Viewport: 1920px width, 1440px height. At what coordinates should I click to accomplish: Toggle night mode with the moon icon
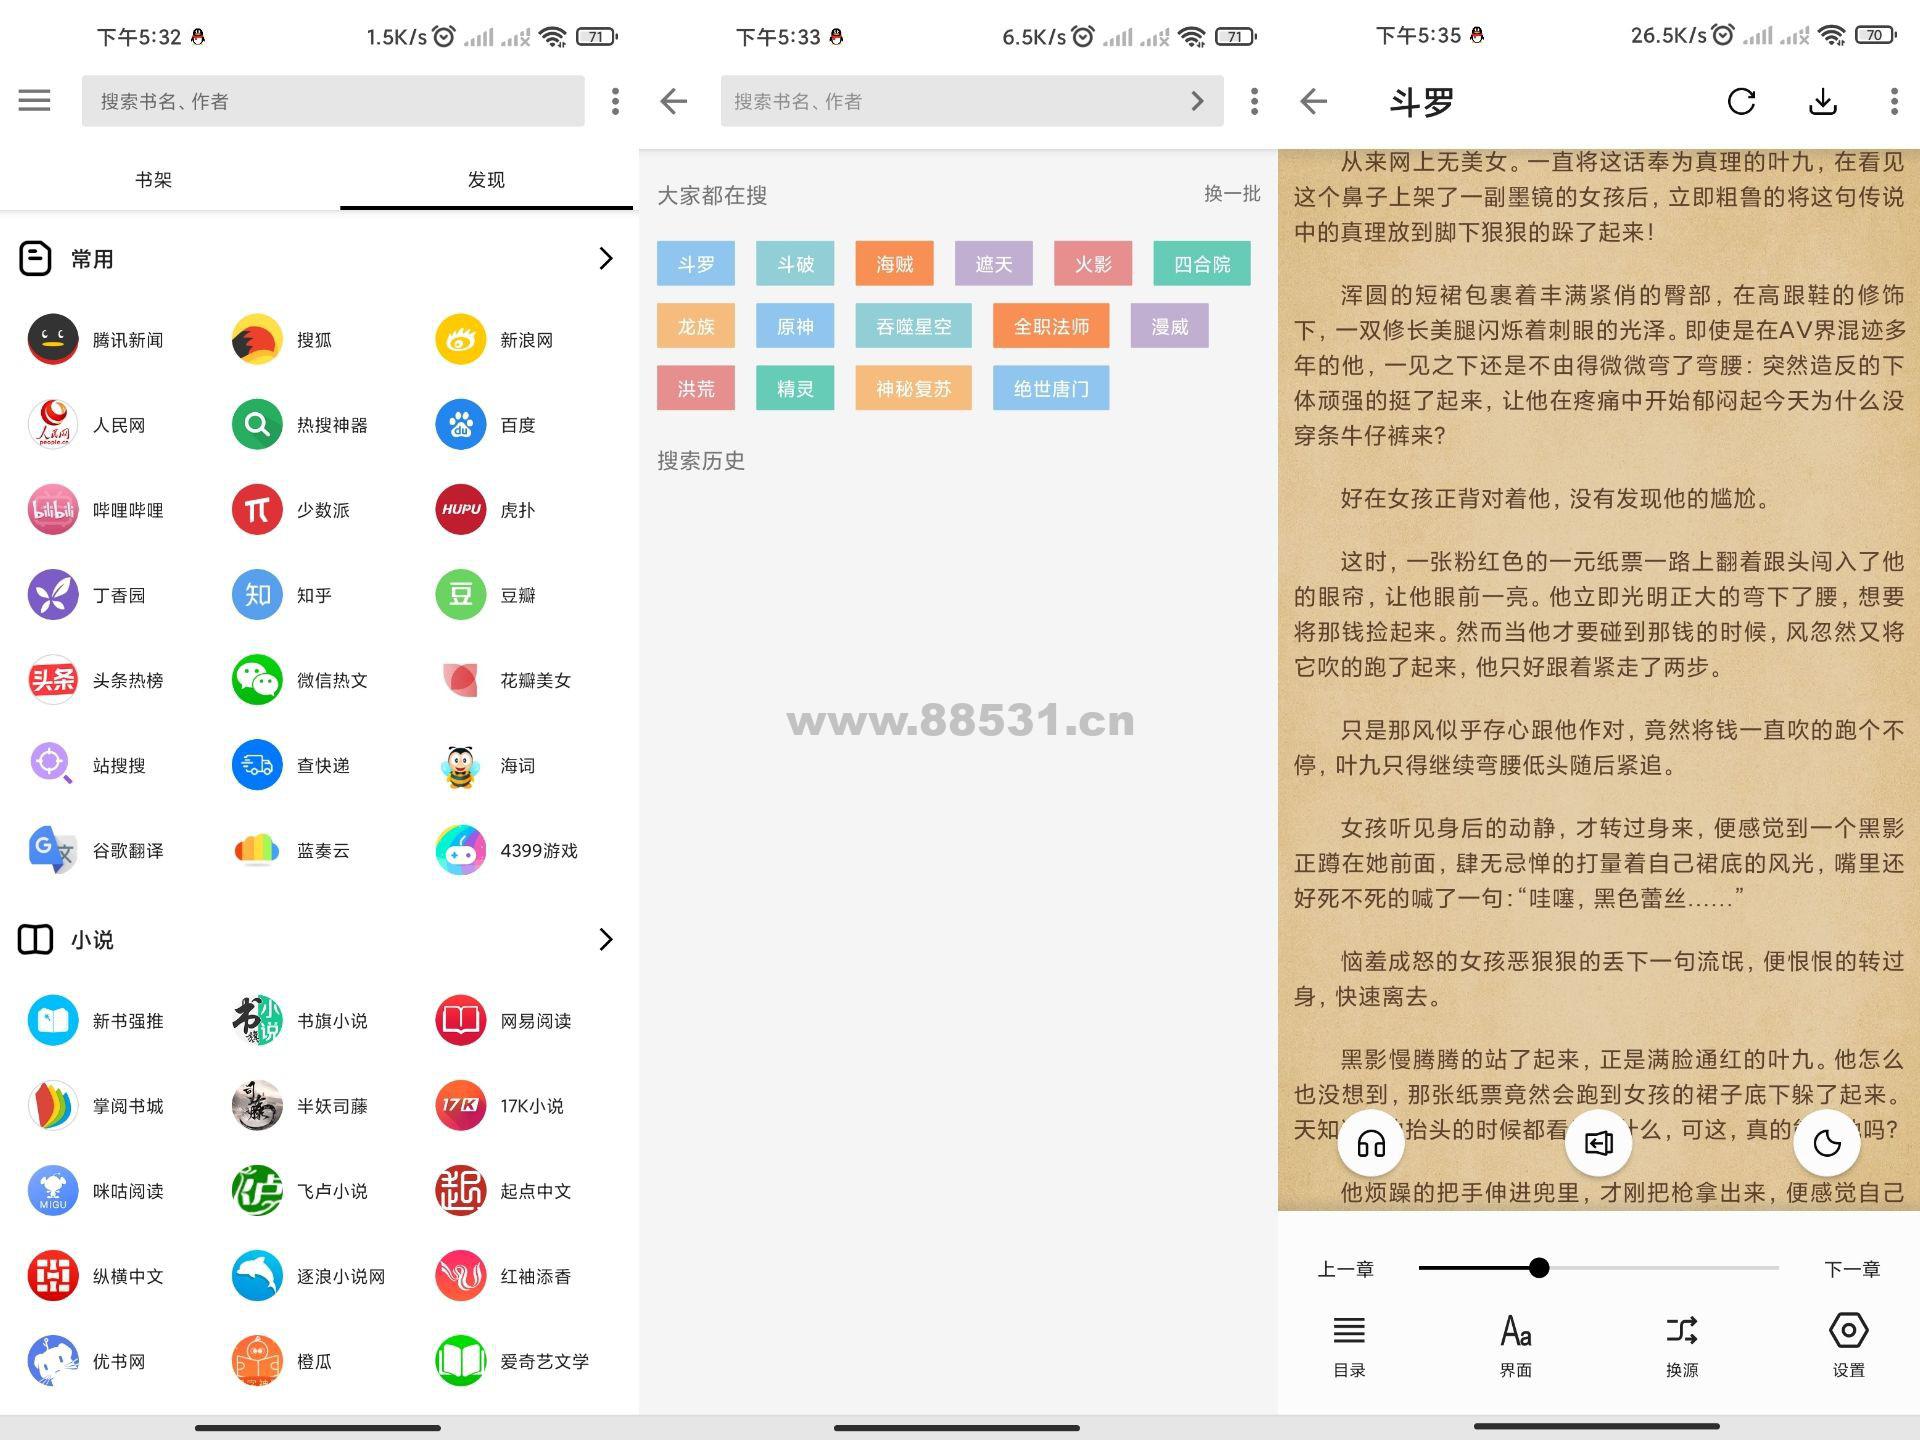click(x=1827, y=1143)
